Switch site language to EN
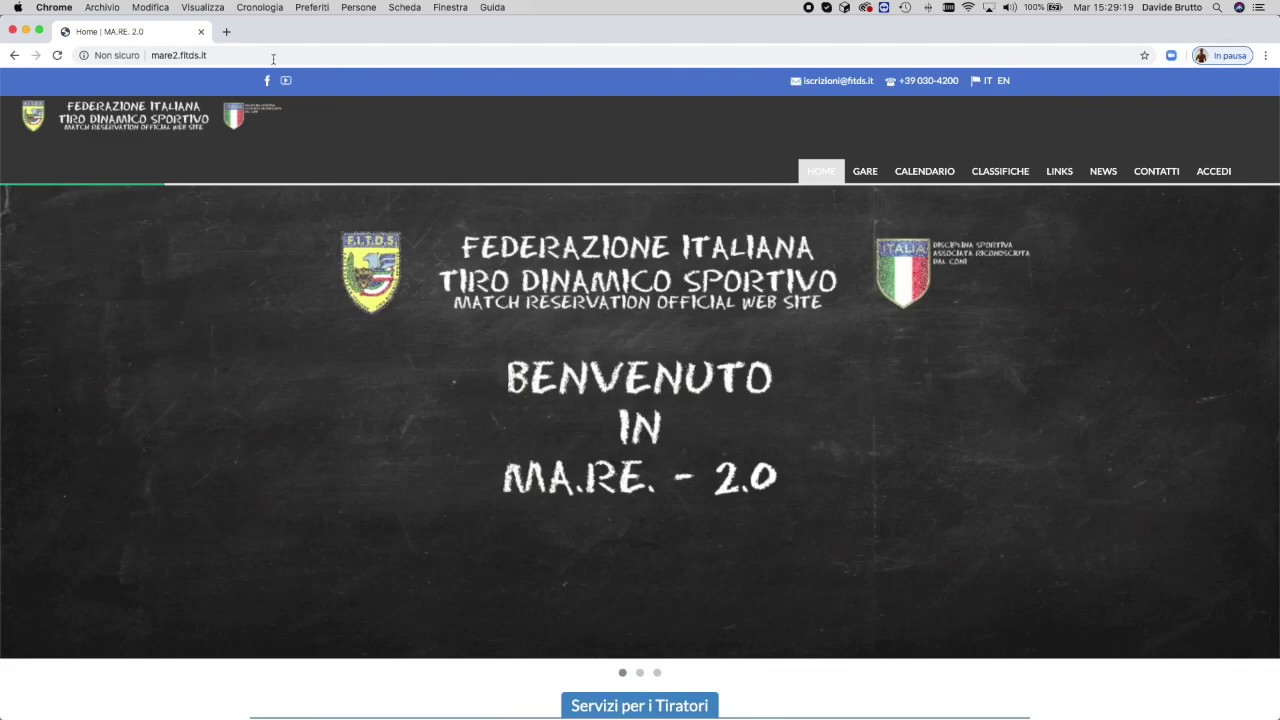The image size is (1280, 720). pyautogui.click(x=1003, y=81)
